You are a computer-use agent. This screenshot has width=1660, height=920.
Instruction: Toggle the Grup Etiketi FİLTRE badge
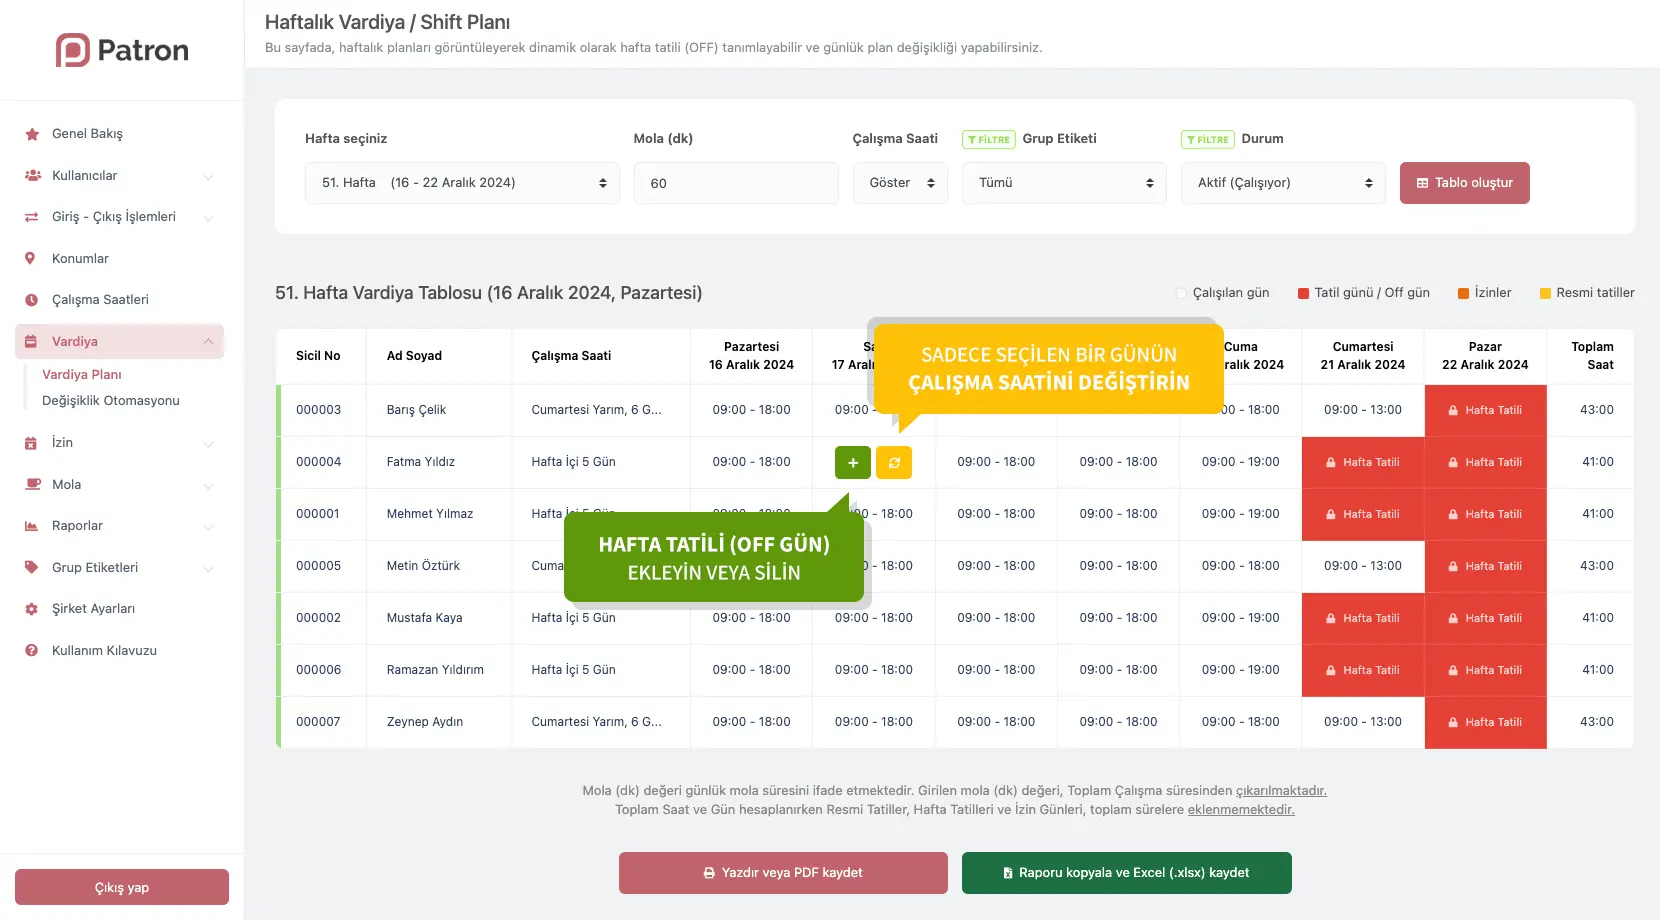click(x=988, y=140)
